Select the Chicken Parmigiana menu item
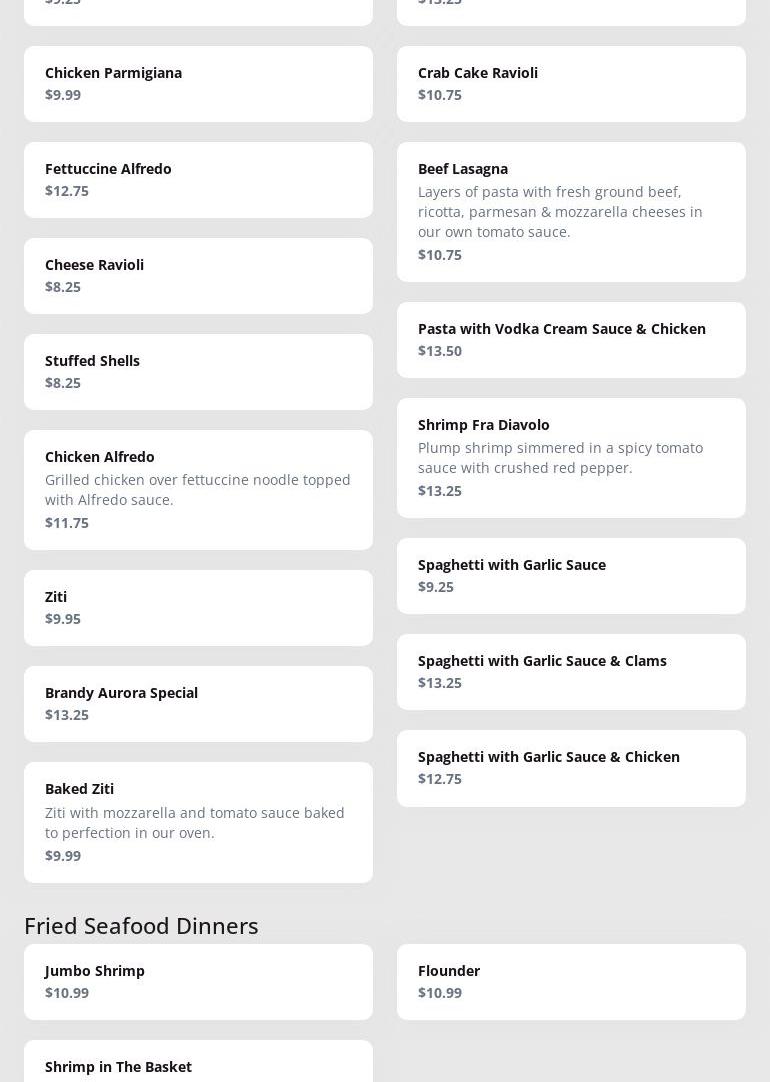Screen dimensions: 770x1082 [x=198, y=84]
